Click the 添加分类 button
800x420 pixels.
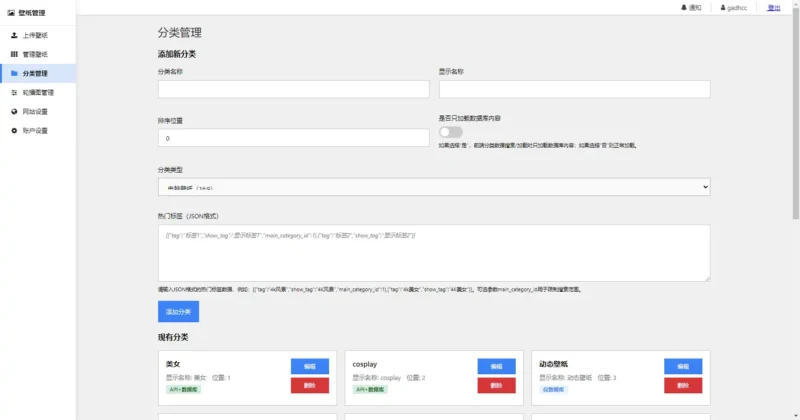[x=178, y=312]
